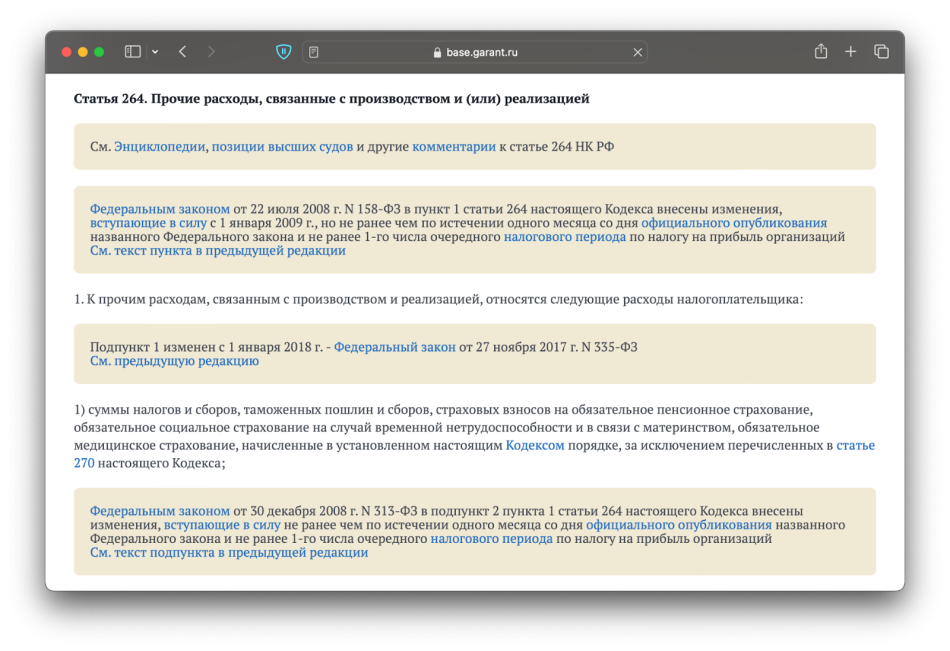Open См. предыдущую редакцию link
This screenshot has height=651, width=950.
174,361
